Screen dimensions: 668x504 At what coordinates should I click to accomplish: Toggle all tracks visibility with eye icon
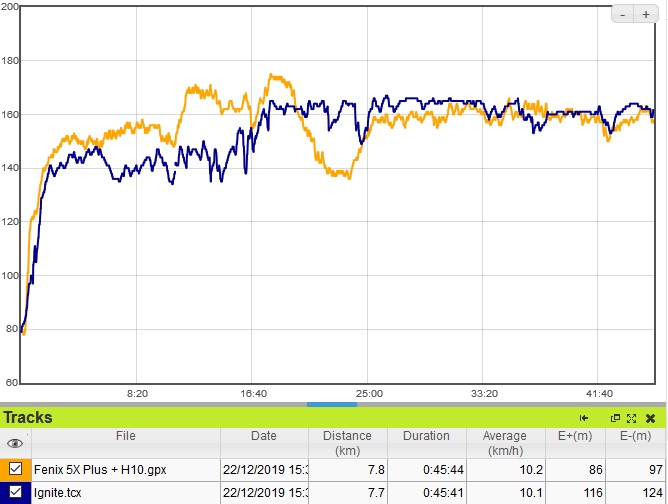(15, 443)
